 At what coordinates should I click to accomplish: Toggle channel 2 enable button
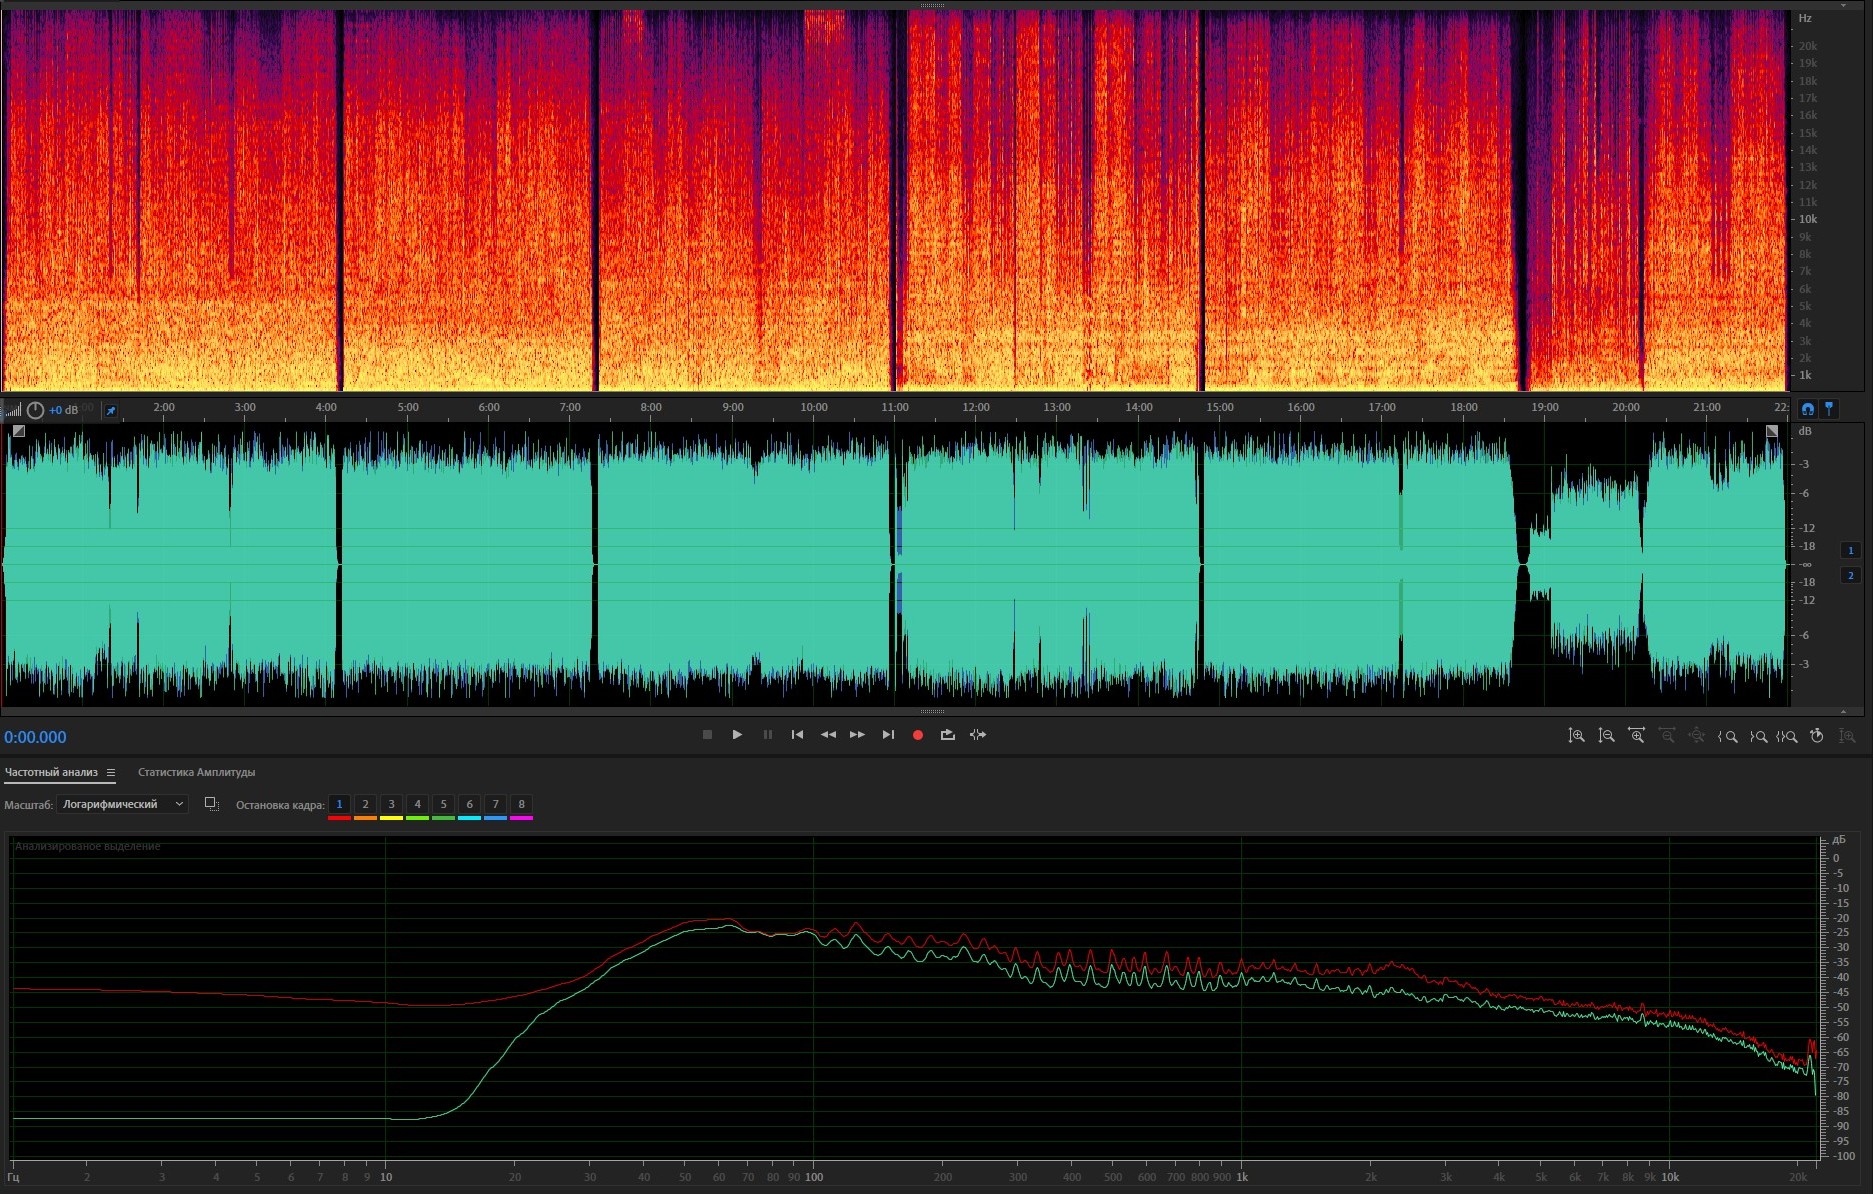pyautogui.click(x=1850, y=575)
